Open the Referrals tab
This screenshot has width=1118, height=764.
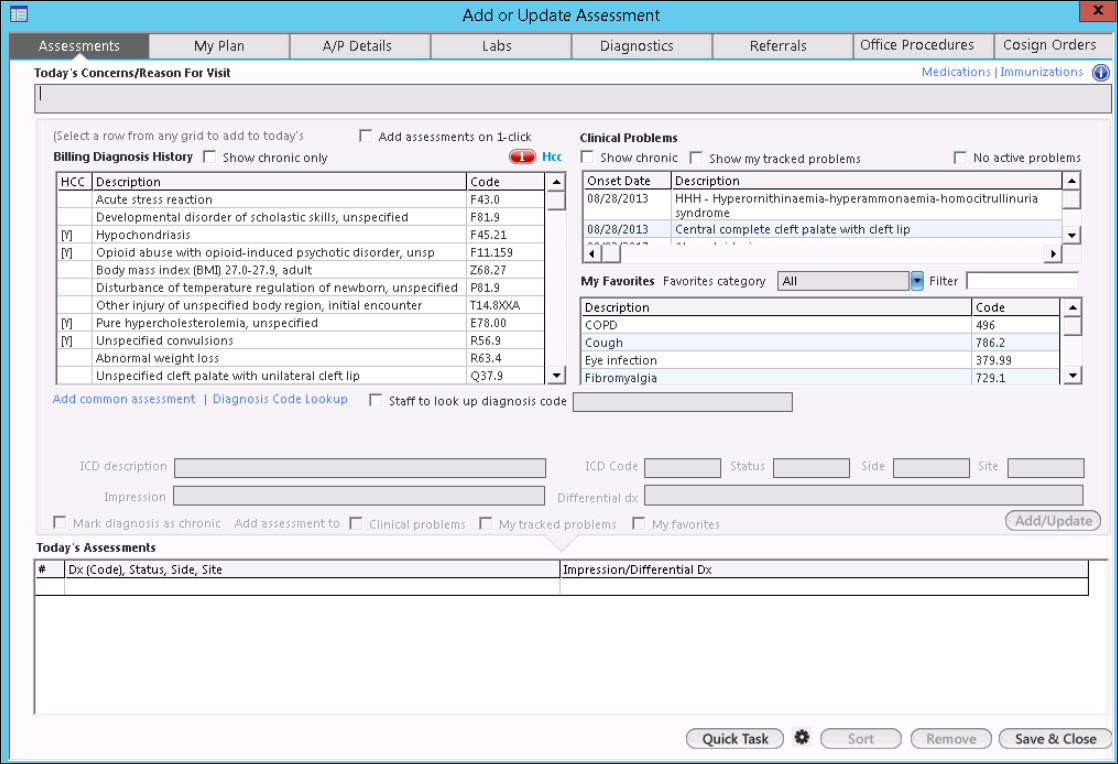pyautogui.click(x=778, y=46)
